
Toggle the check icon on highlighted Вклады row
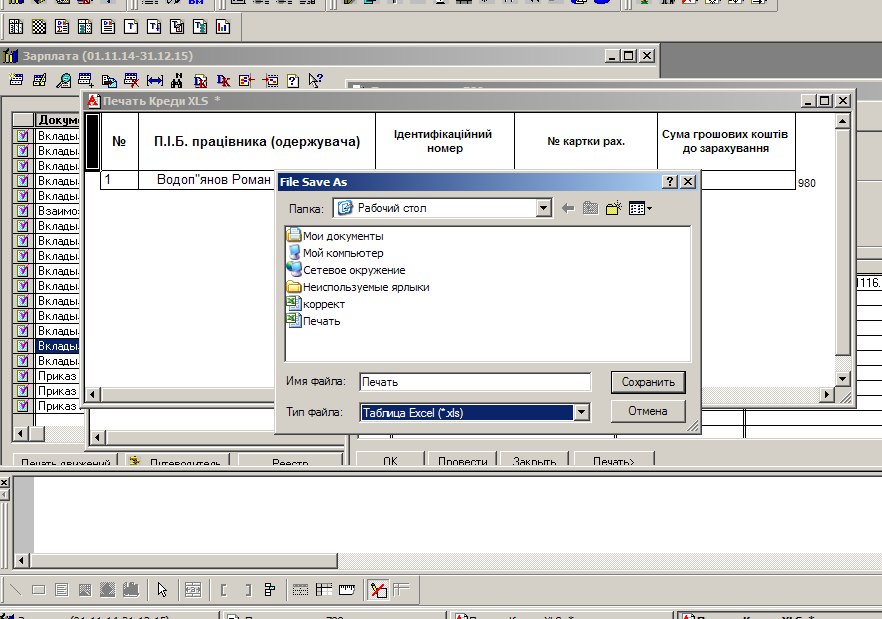pyautogui.click(x=24, y=346)
